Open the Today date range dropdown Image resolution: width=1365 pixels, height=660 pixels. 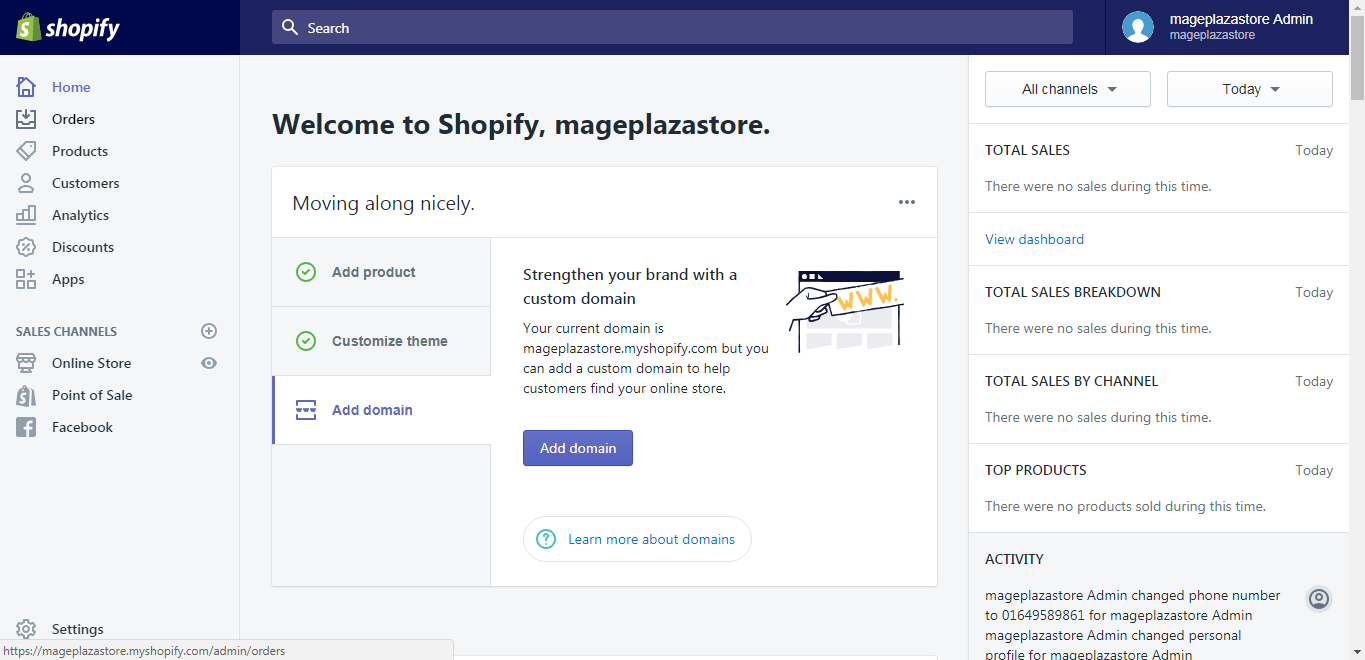pos(1250,89)
